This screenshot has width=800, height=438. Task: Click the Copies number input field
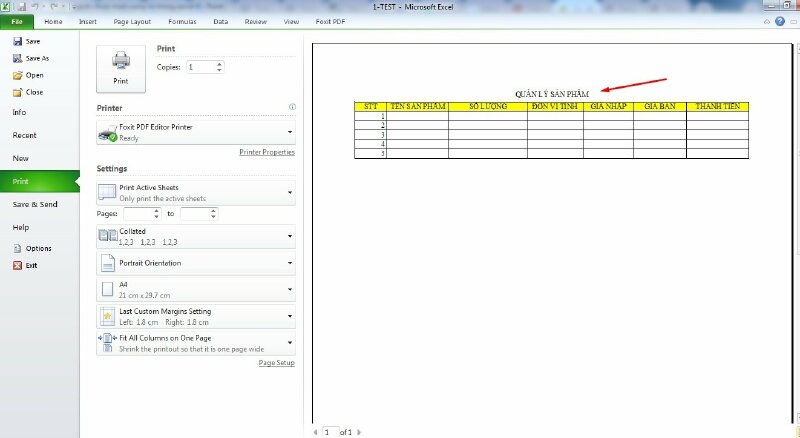(200, 67)
